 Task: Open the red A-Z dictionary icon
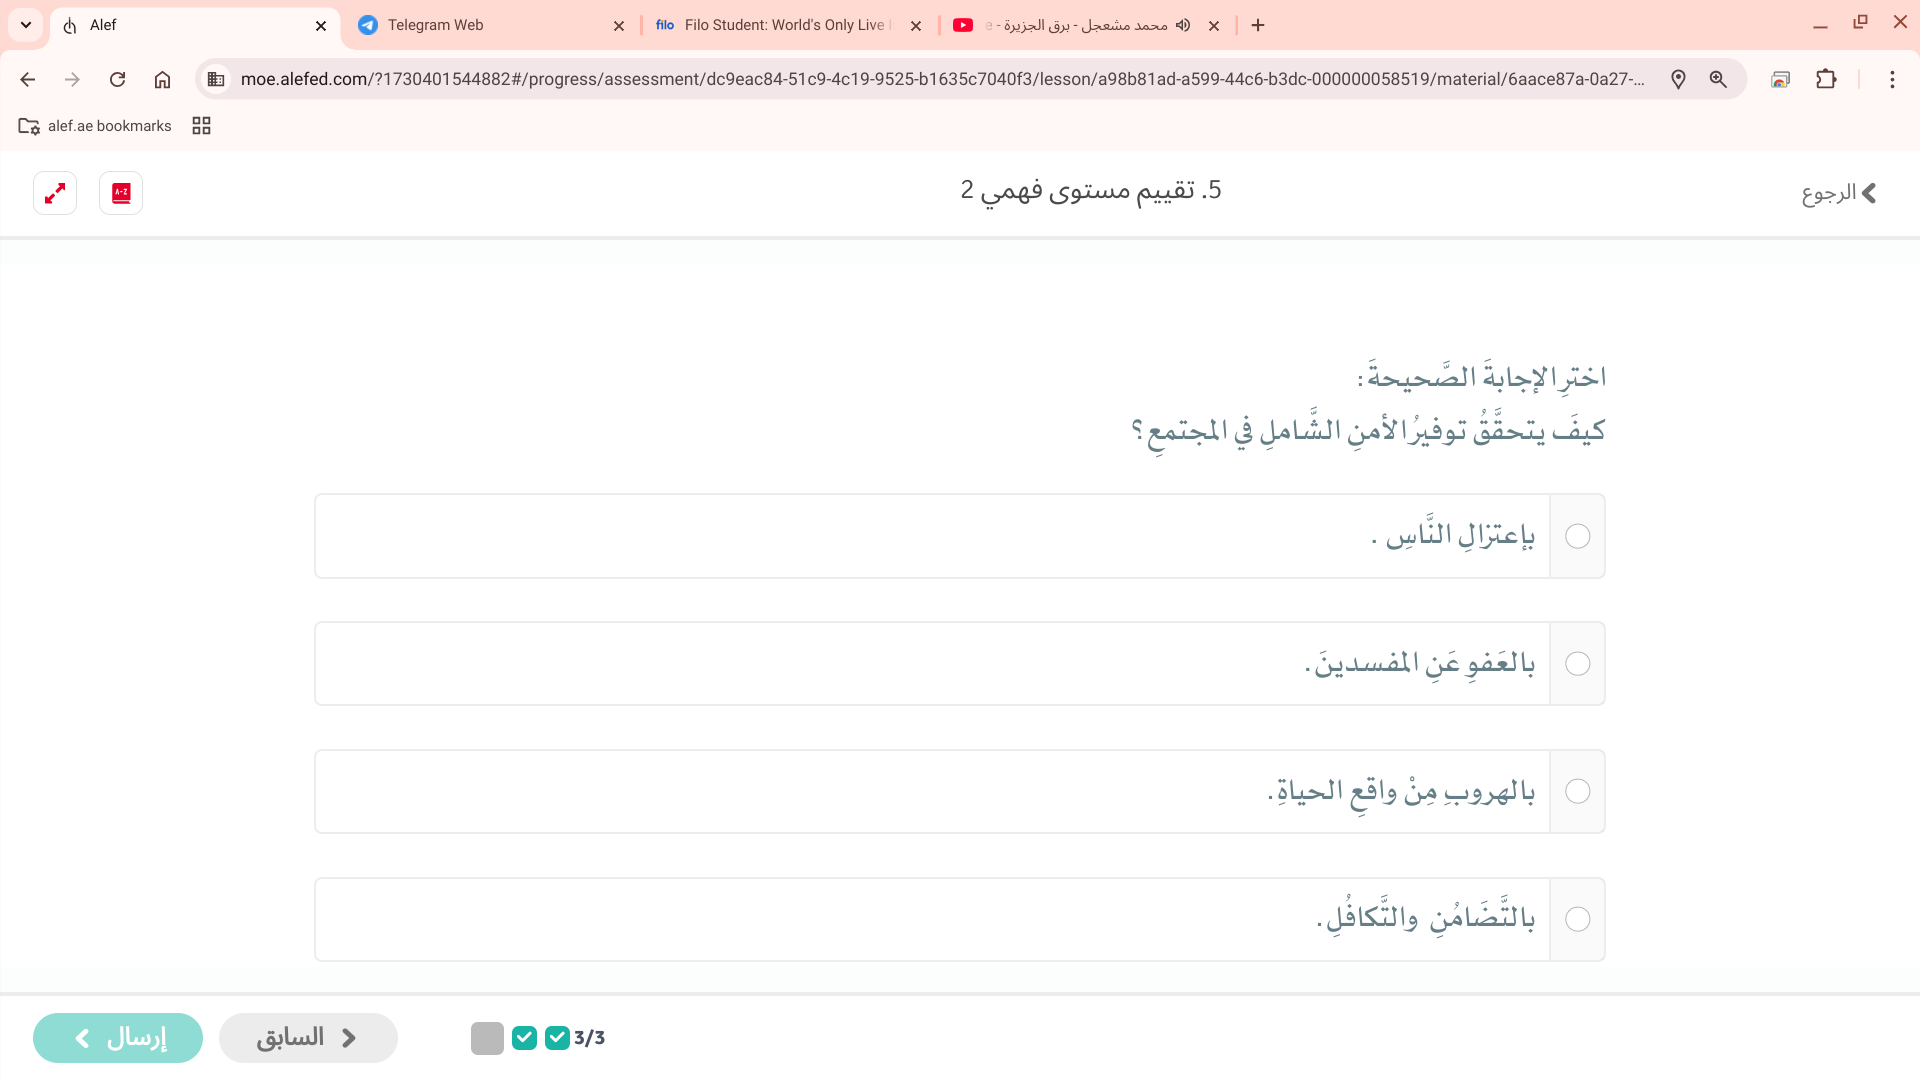click(x=121, y=193)
